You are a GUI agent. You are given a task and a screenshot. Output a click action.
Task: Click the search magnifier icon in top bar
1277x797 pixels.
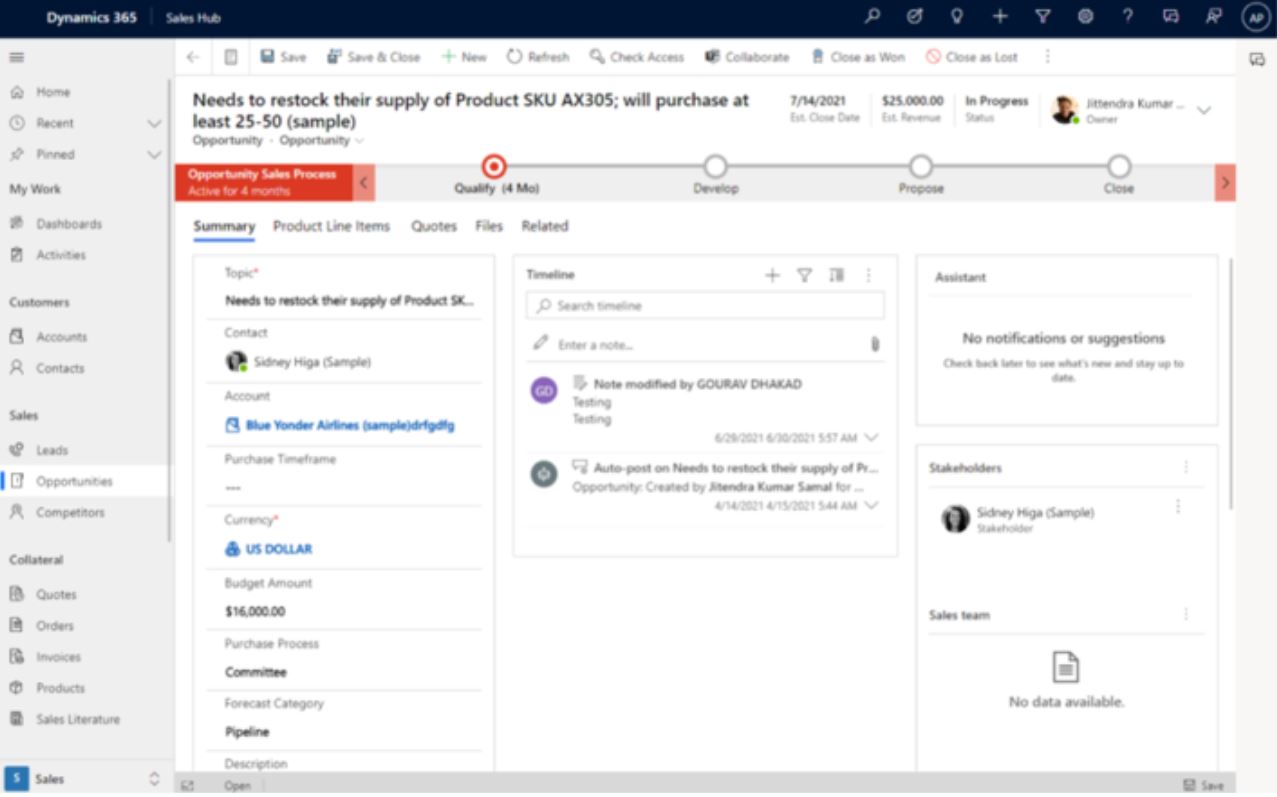[872, 17]
